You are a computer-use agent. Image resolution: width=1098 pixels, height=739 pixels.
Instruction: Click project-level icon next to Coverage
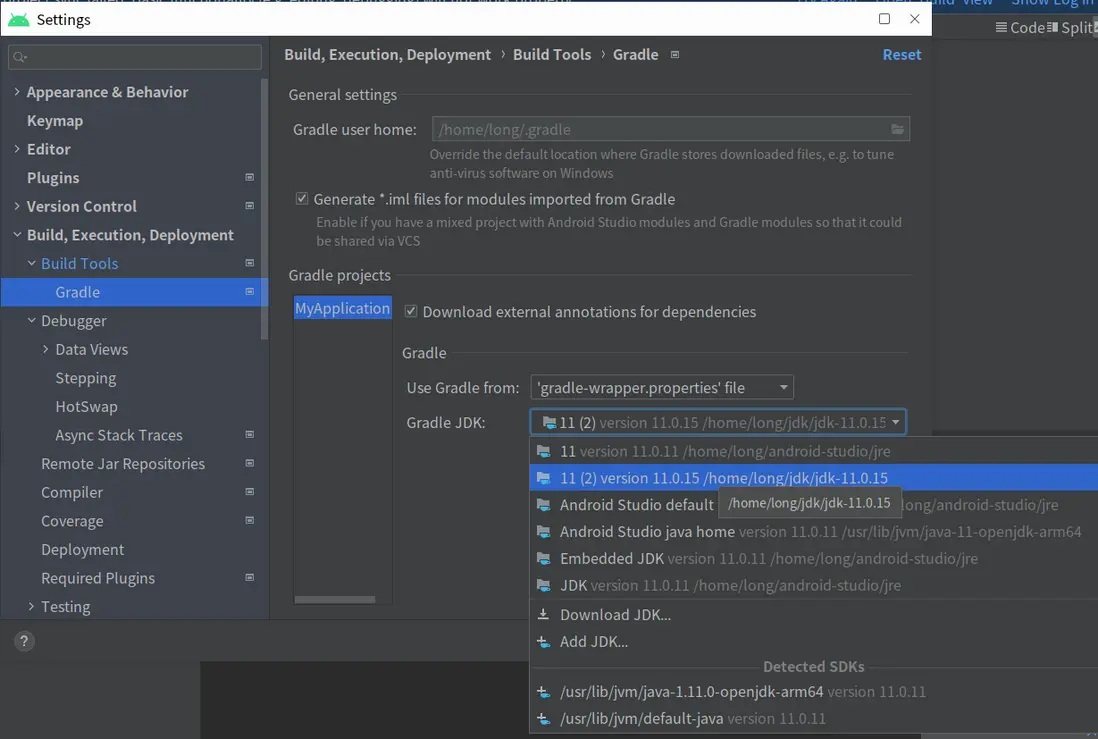pos(249,520)
